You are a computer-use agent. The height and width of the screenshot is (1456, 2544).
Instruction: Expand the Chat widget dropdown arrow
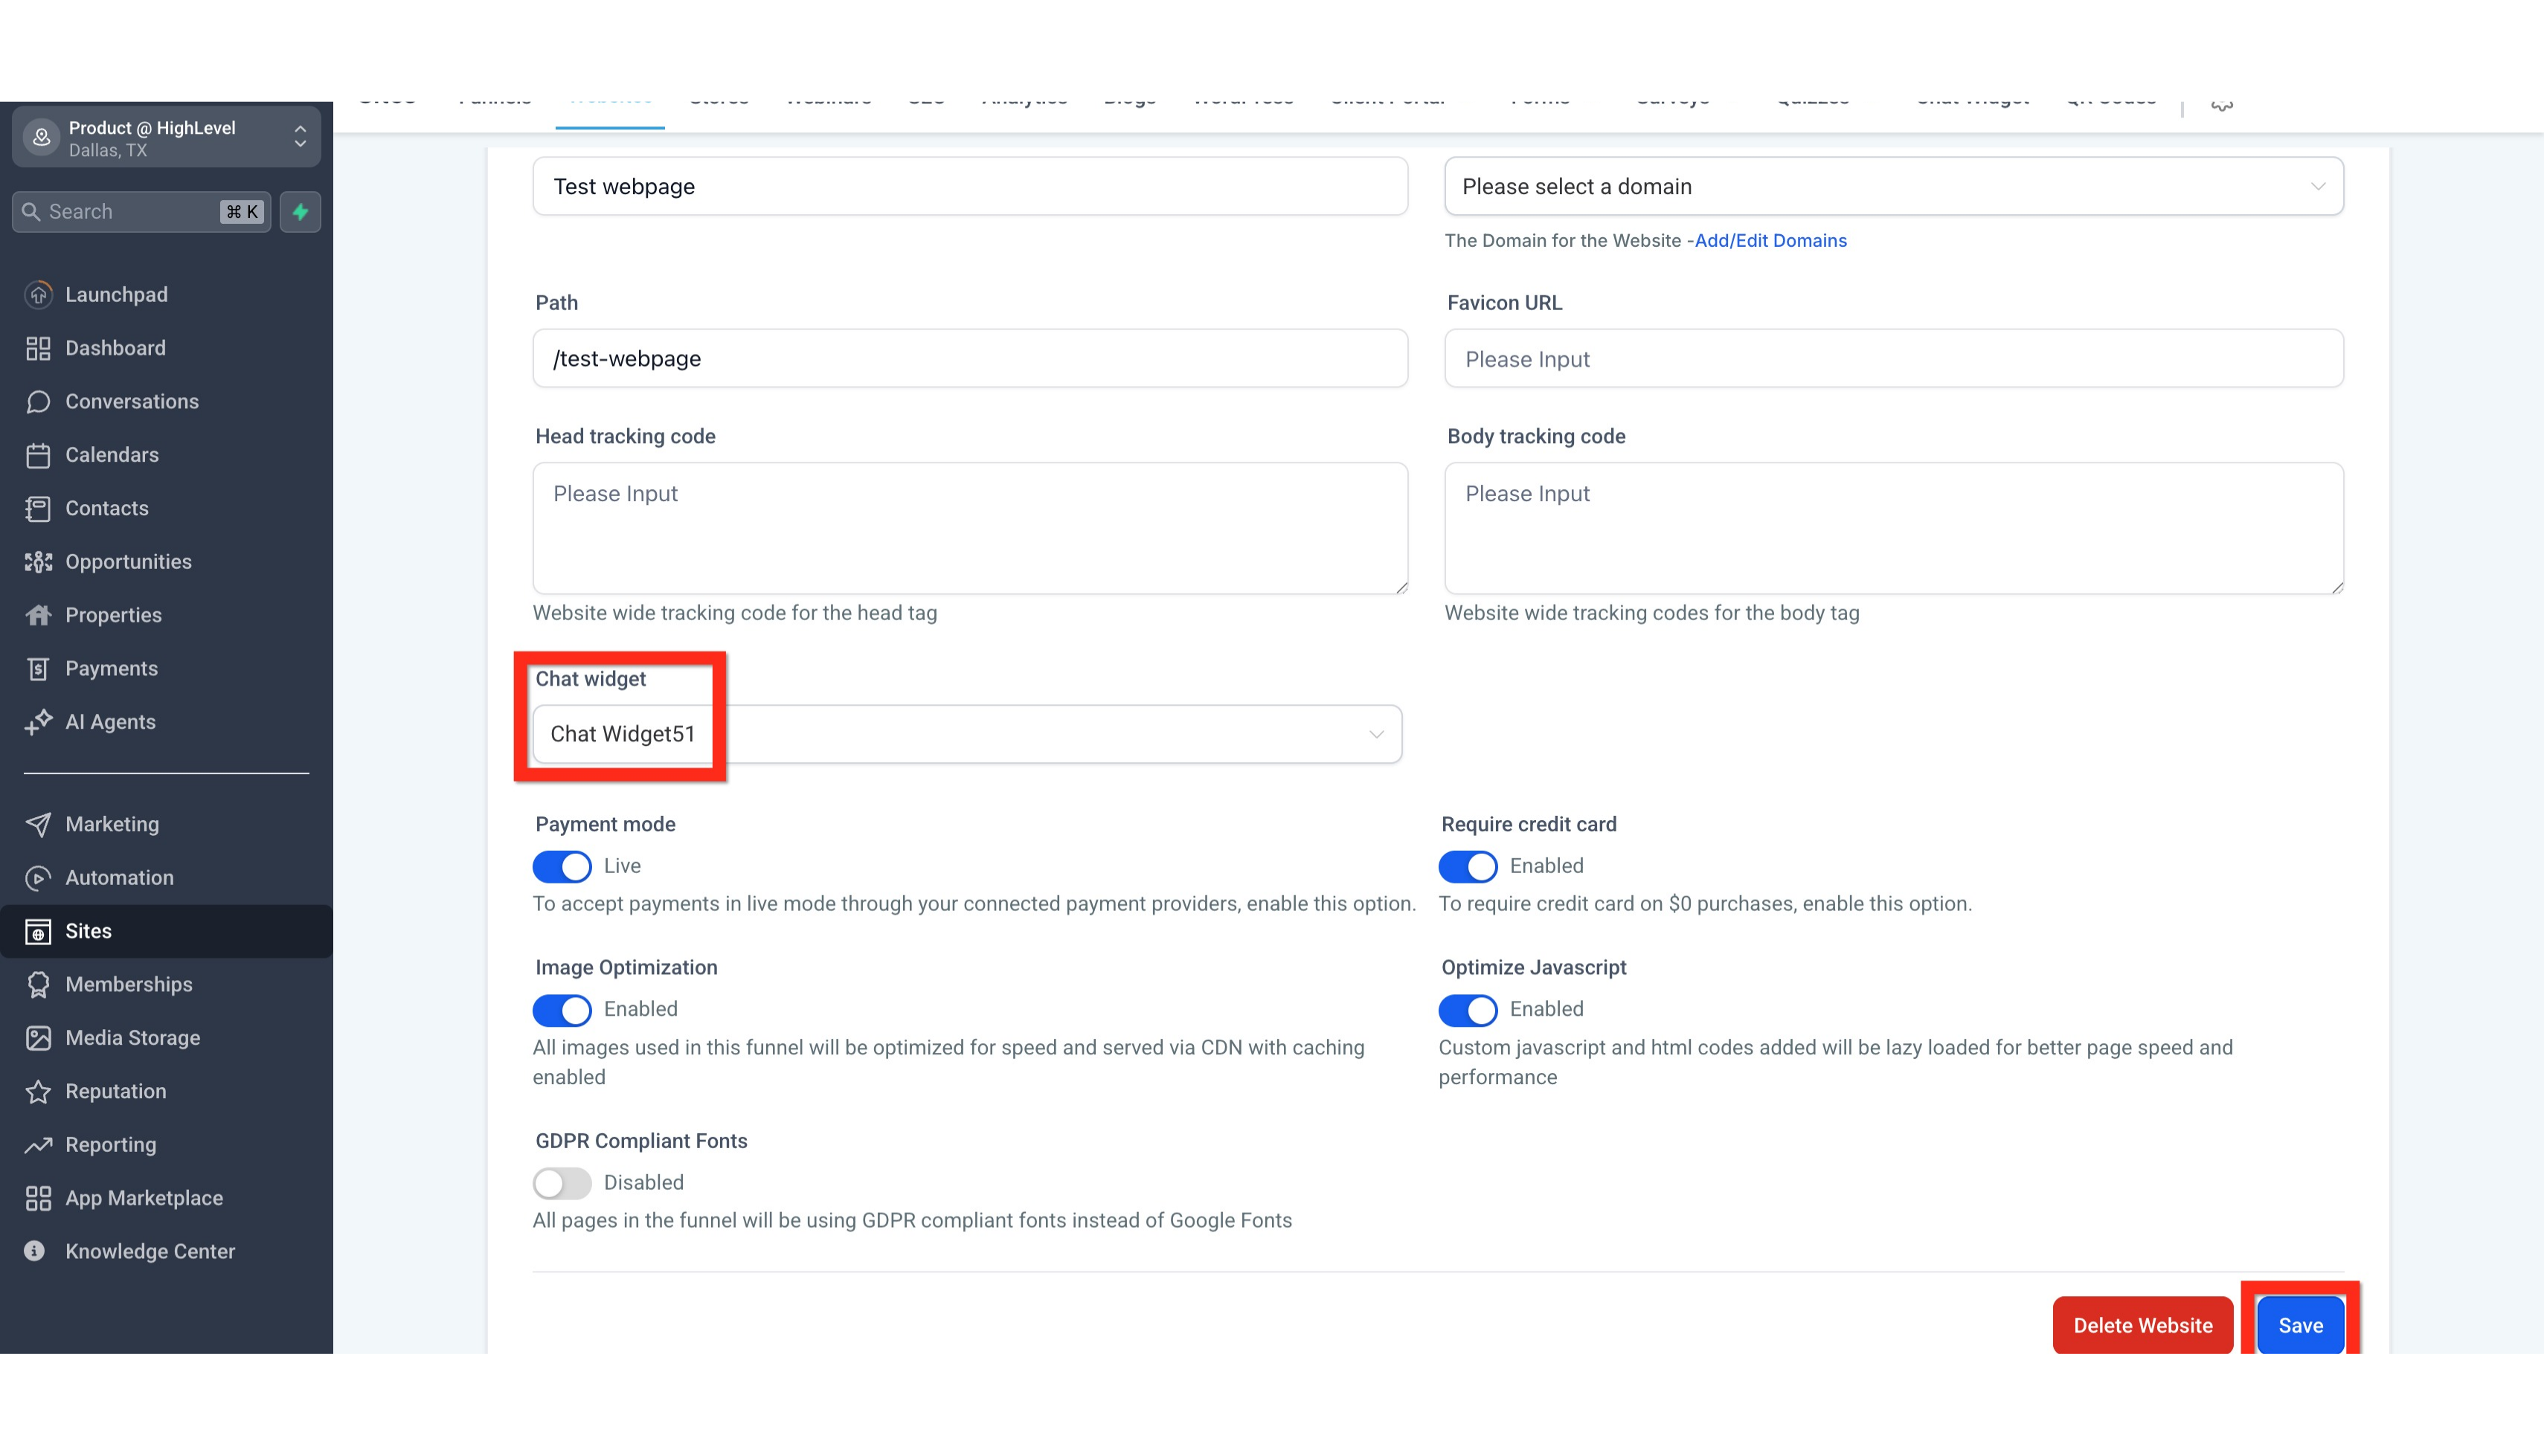1376,735
